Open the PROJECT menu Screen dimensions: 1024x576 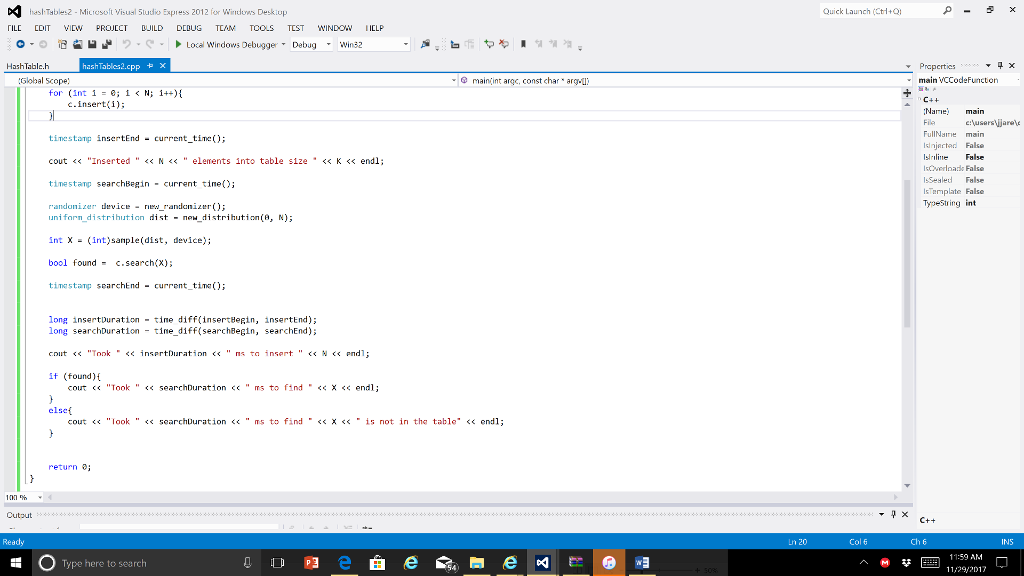112,28
